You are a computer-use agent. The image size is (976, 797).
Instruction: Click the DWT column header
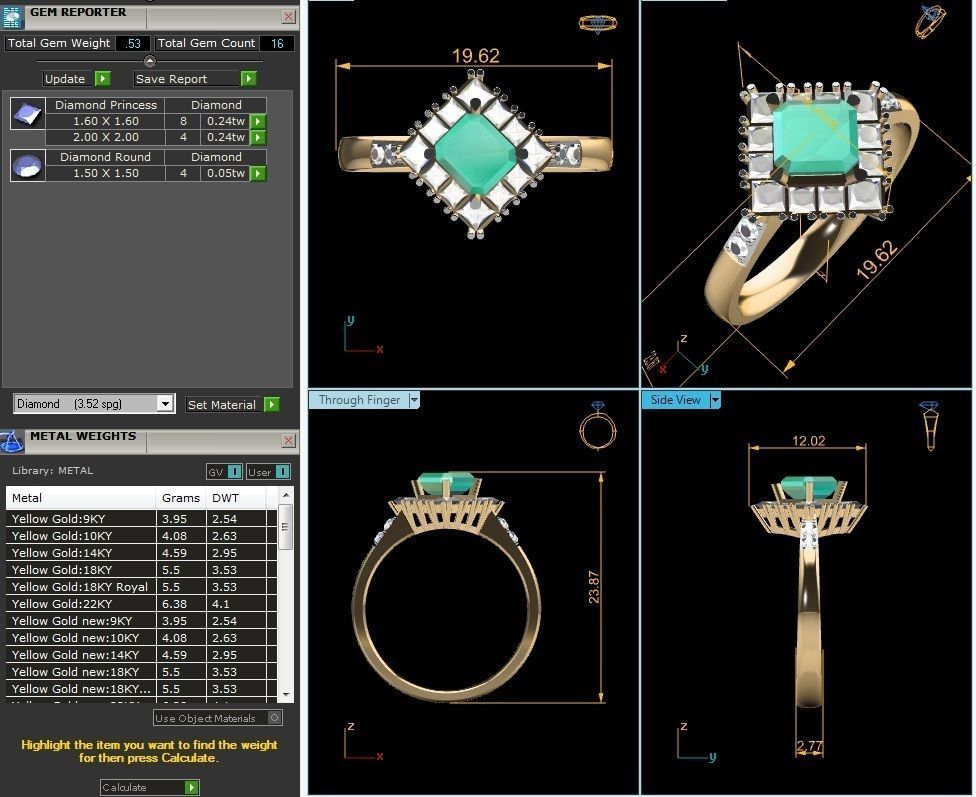[236, 498]
